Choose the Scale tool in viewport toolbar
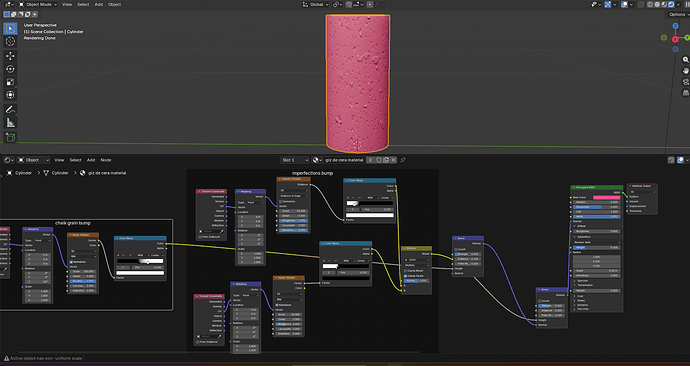This screenshot has height=366, width=690. coord(10,82)
